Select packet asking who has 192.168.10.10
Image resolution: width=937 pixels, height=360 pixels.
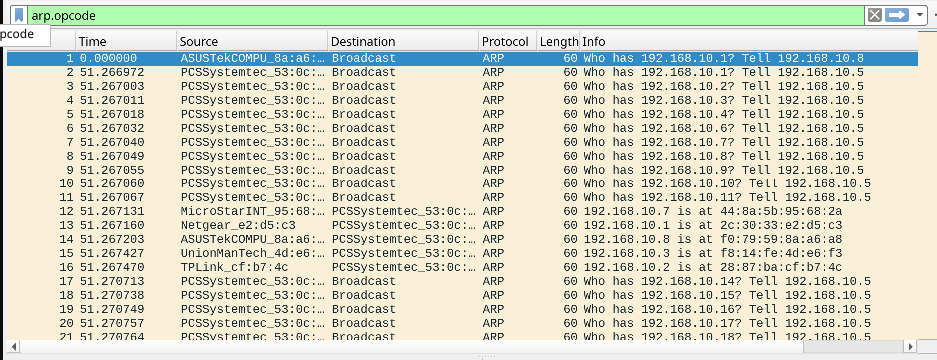462,183
